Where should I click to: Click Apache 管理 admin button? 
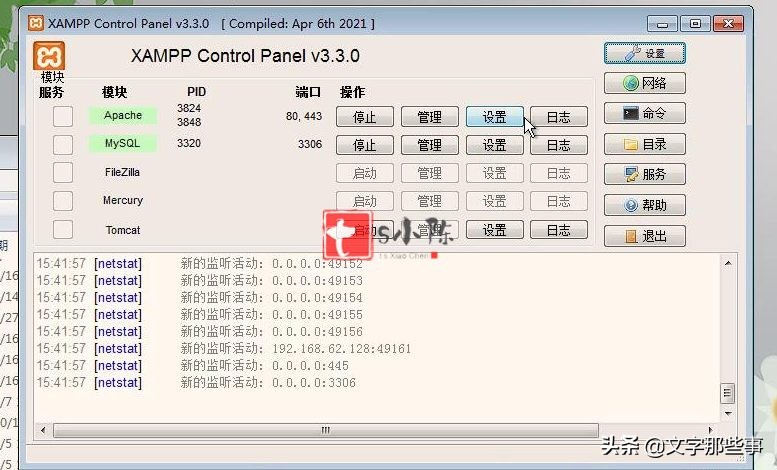(x=430, y=117)
